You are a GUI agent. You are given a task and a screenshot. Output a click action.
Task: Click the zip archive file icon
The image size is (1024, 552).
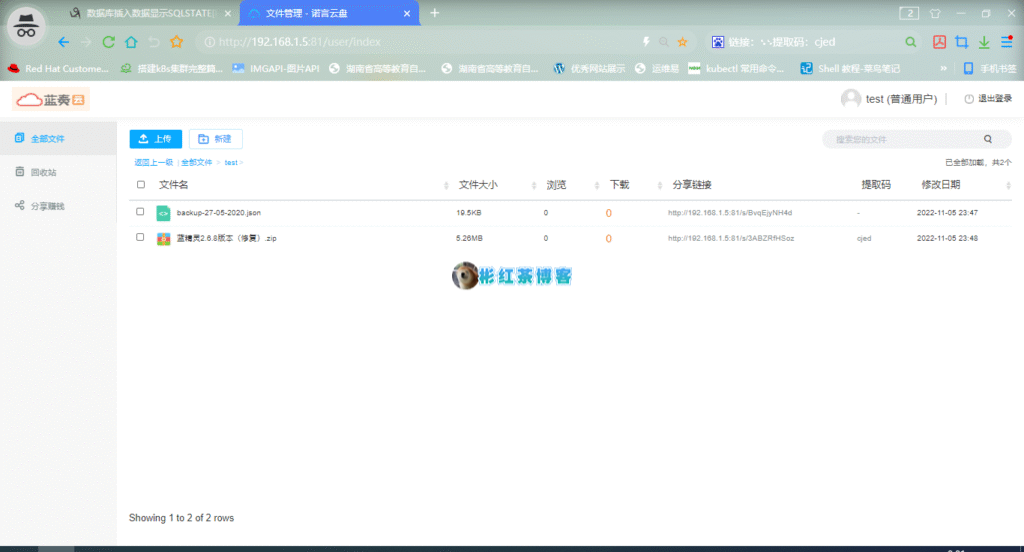[163, 239]
